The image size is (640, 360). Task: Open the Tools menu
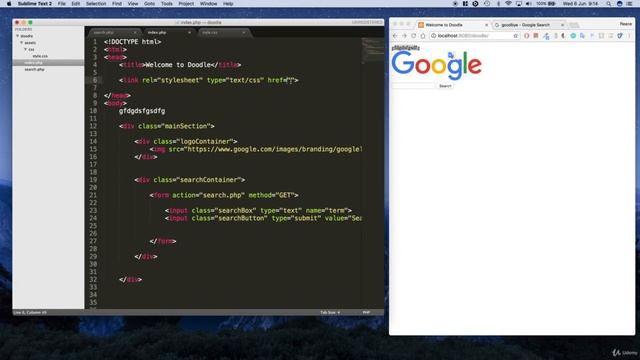167,4
